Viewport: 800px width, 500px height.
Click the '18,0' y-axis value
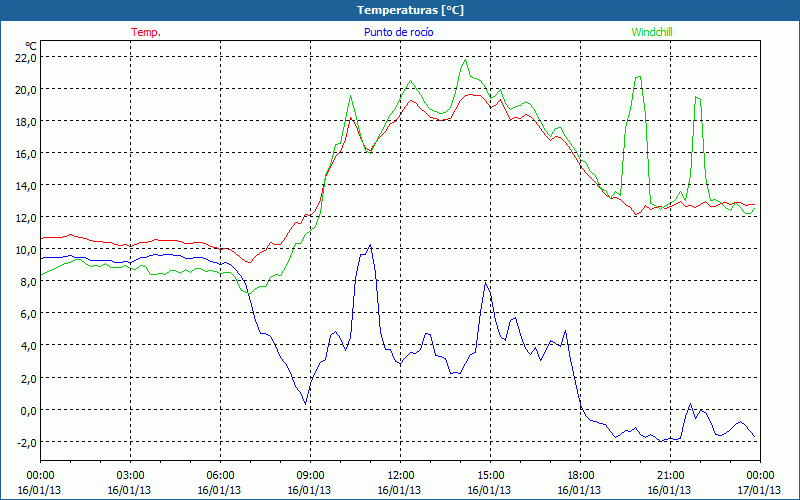(x=27, y=122)
